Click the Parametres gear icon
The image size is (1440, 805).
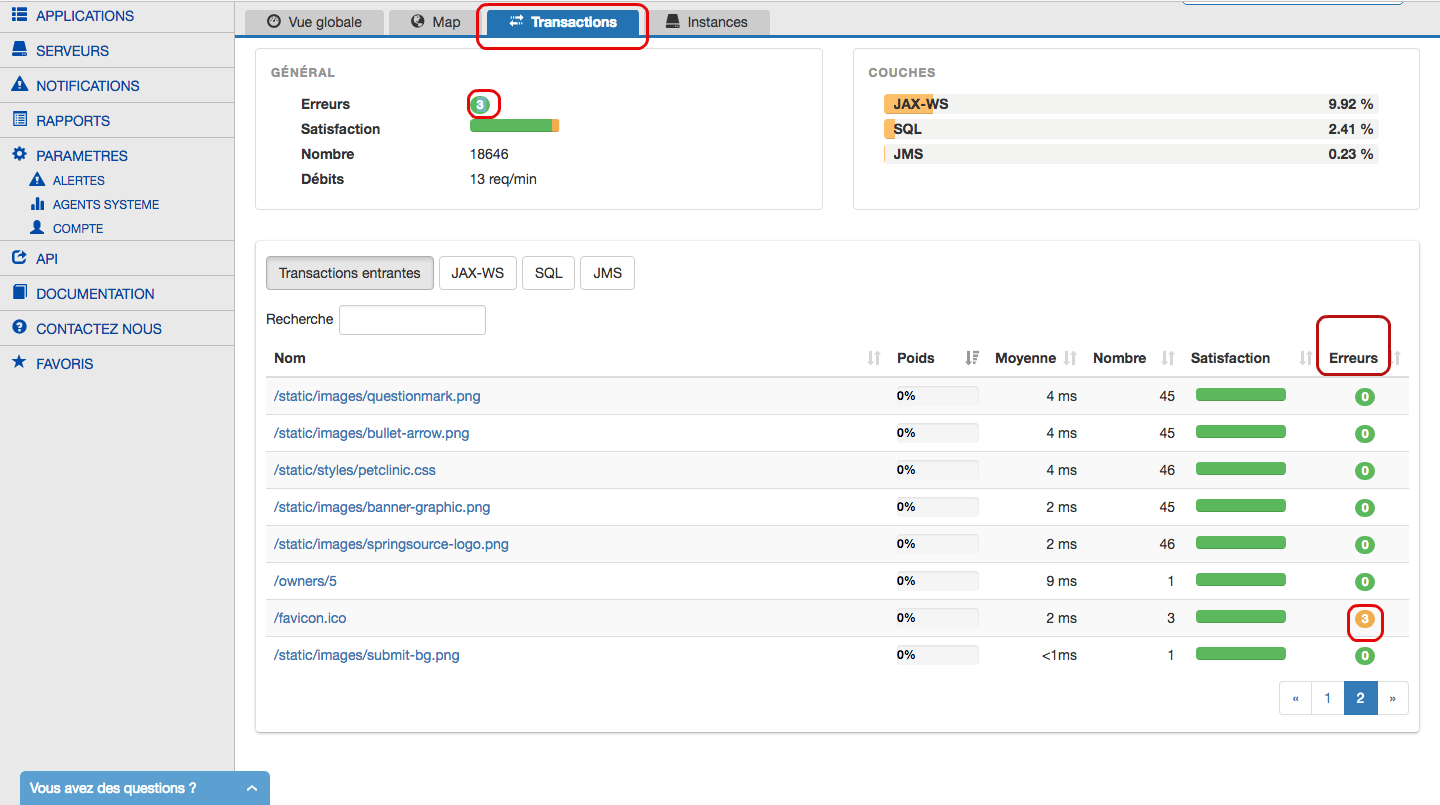point(19,155)
